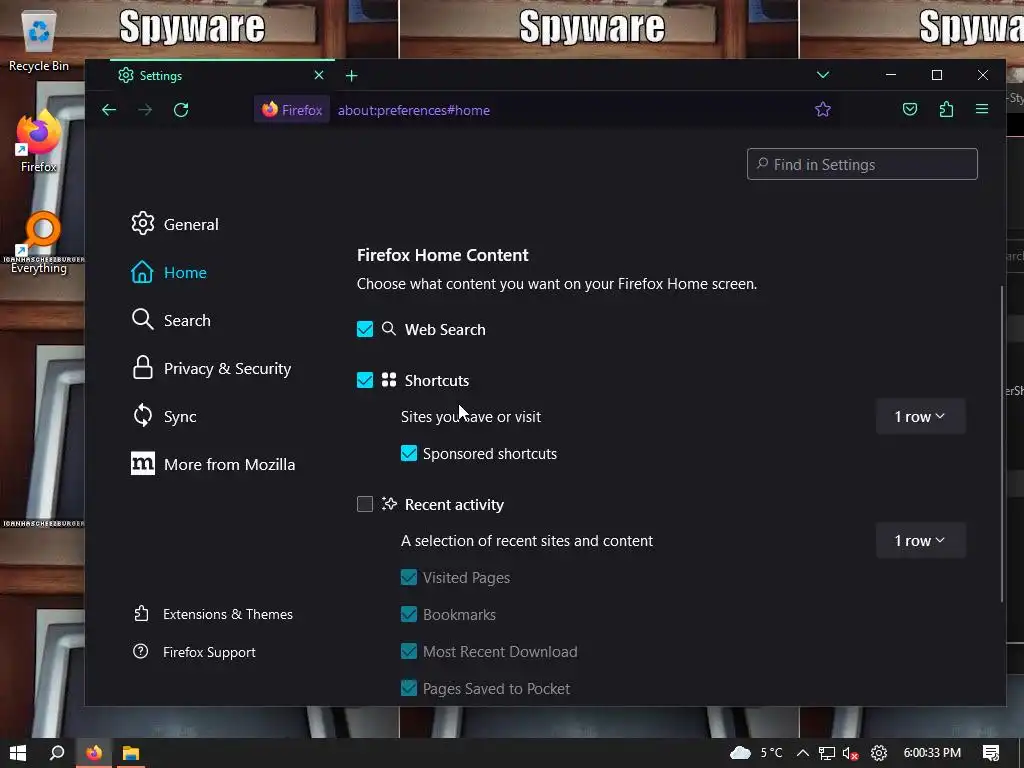Reload the current page
Screen dimensions: 1024x768
(181, 110)
